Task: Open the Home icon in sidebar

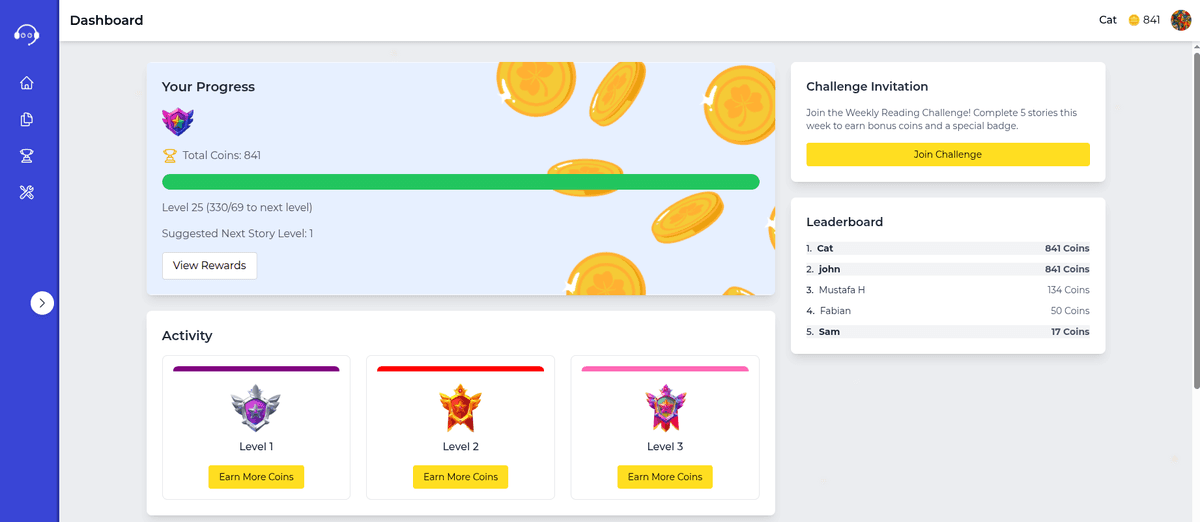Action: point(27,83)
